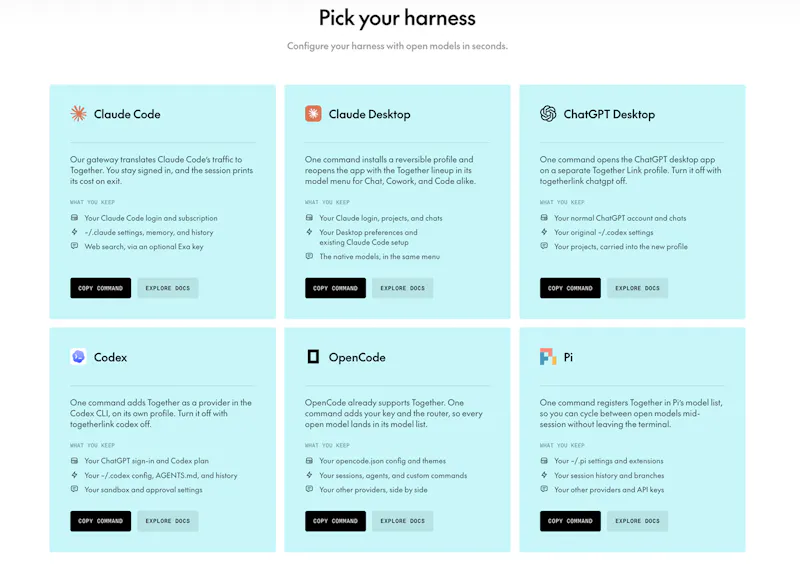Copy the OpenCode command
The image size is (800, 586).
click(x=335, y=521)
